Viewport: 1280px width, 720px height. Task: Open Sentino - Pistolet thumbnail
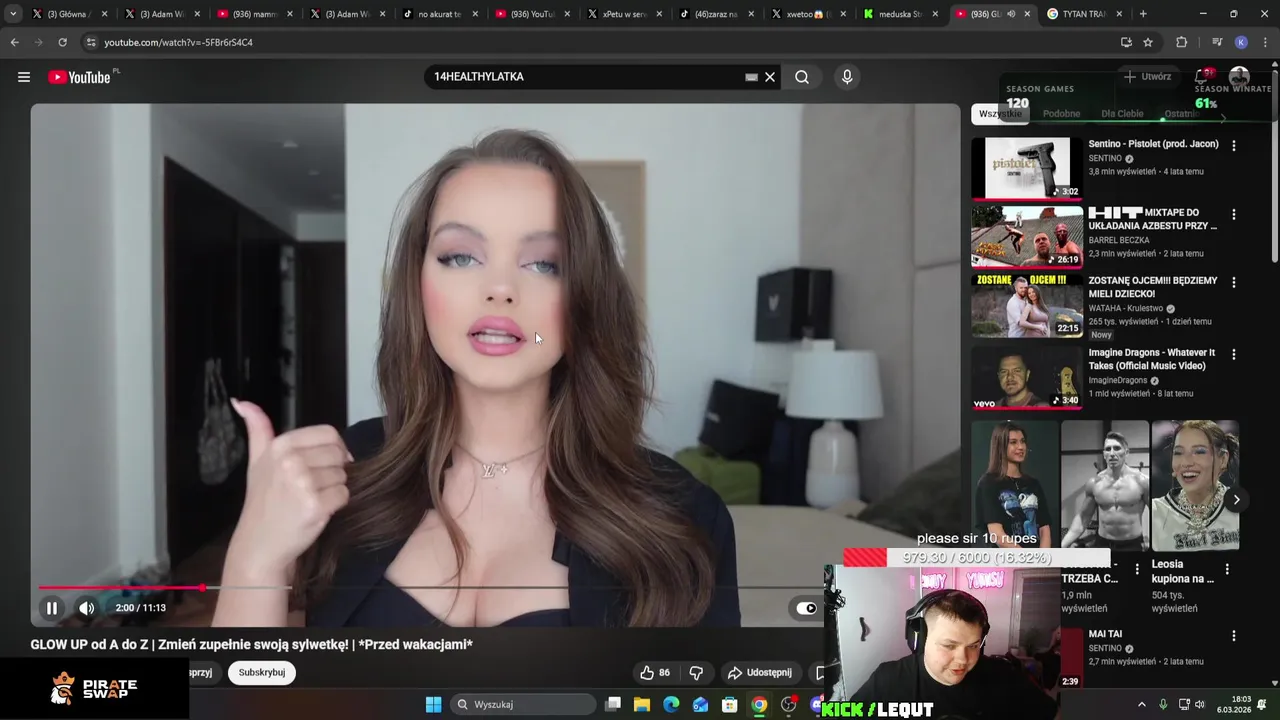pos(1027,169)
